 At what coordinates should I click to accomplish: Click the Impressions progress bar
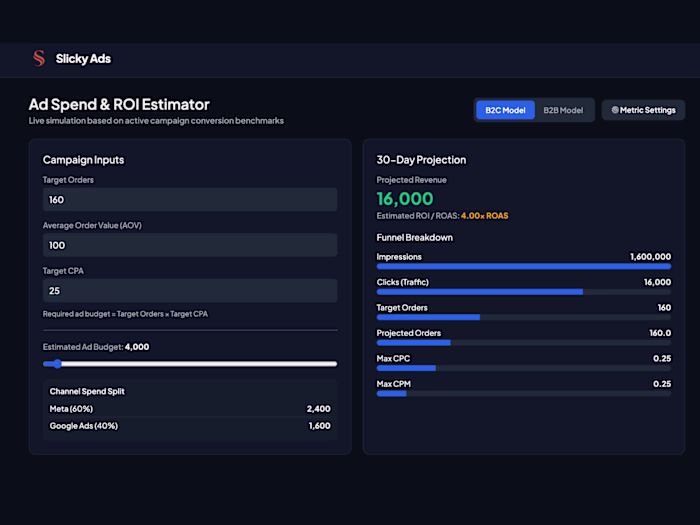point(524,267)
